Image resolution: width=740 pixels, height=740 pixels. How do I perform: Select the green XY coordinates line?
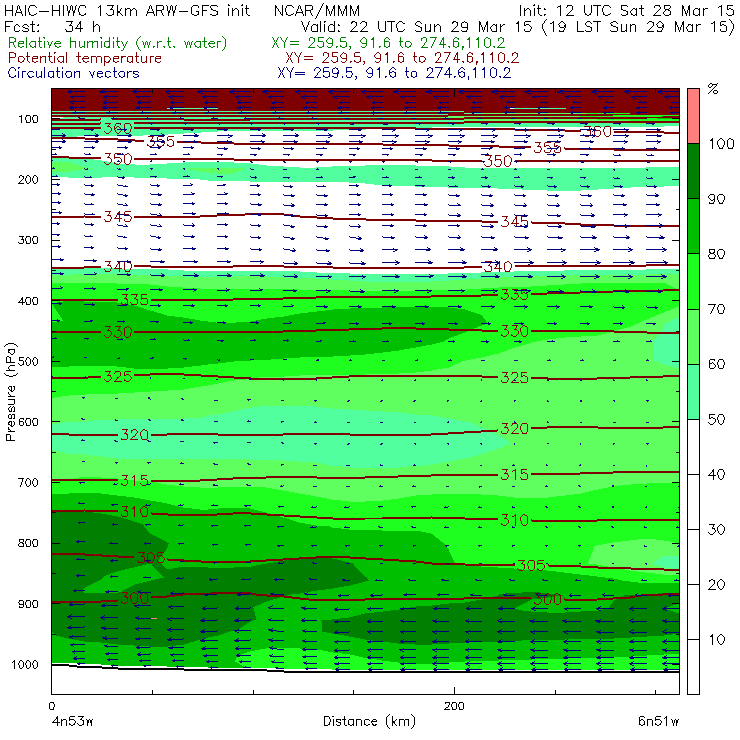pos(388,43)
